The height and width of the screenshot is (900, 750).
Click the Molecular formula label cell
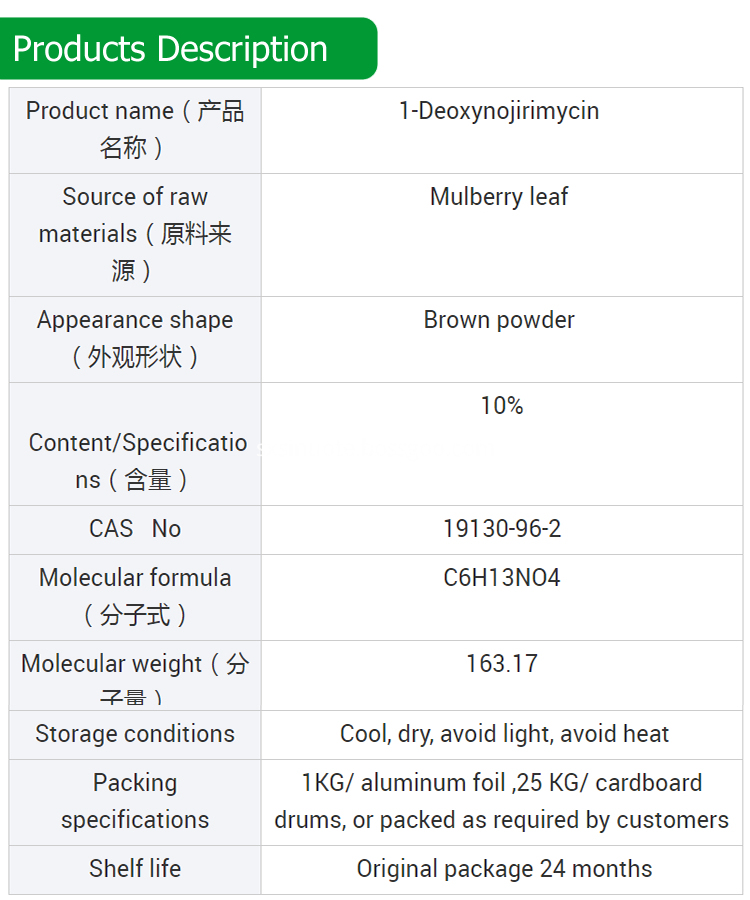[135, 596]
